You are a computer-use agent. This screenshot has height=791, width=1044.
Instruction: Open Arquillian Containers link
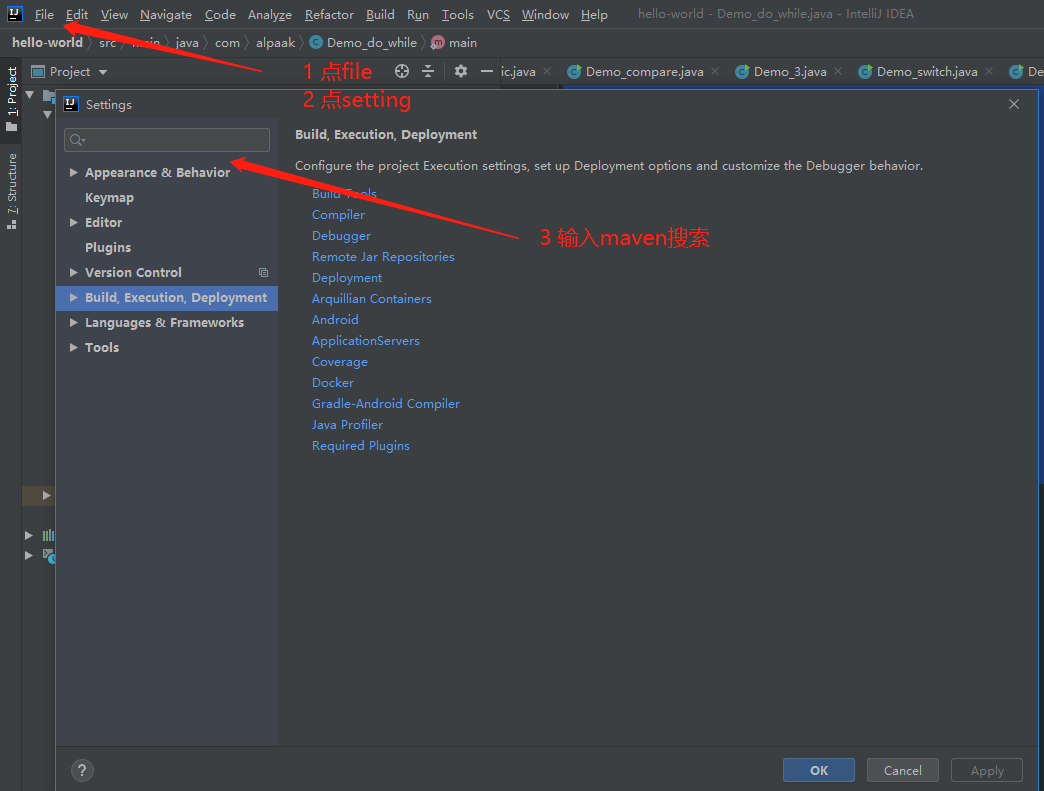(x=372, y=298)
